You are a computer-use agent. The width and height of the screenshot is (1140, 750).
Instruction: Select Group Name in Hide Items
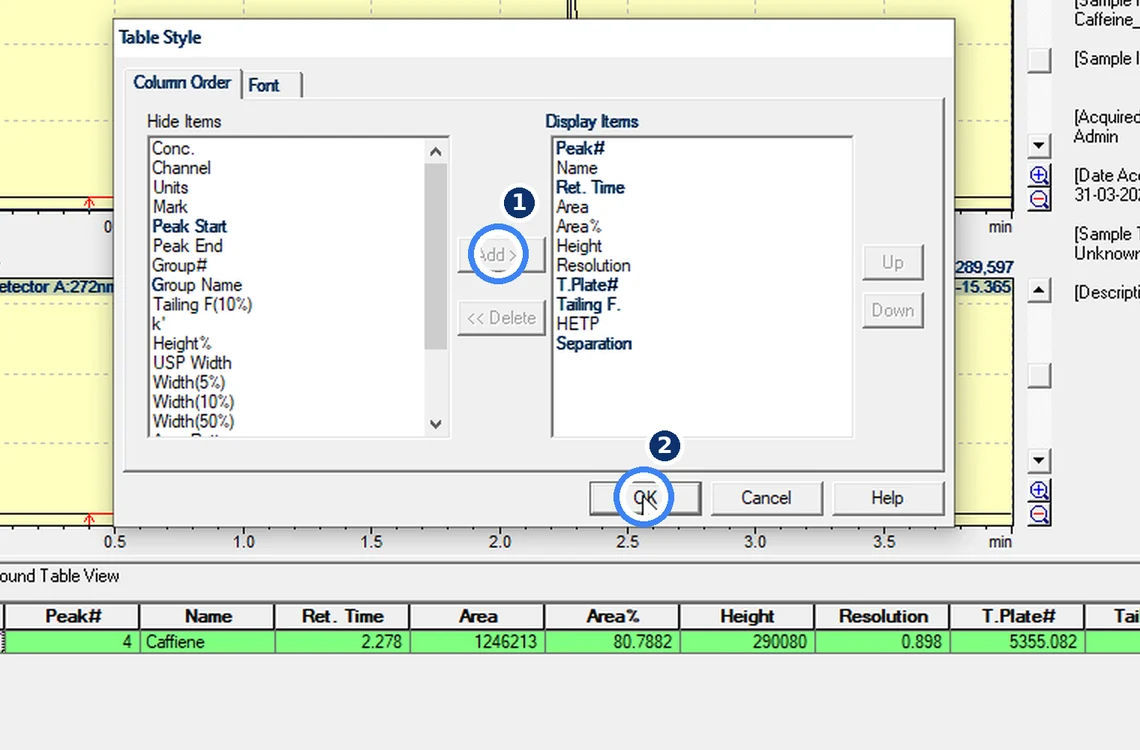[197, 286]
